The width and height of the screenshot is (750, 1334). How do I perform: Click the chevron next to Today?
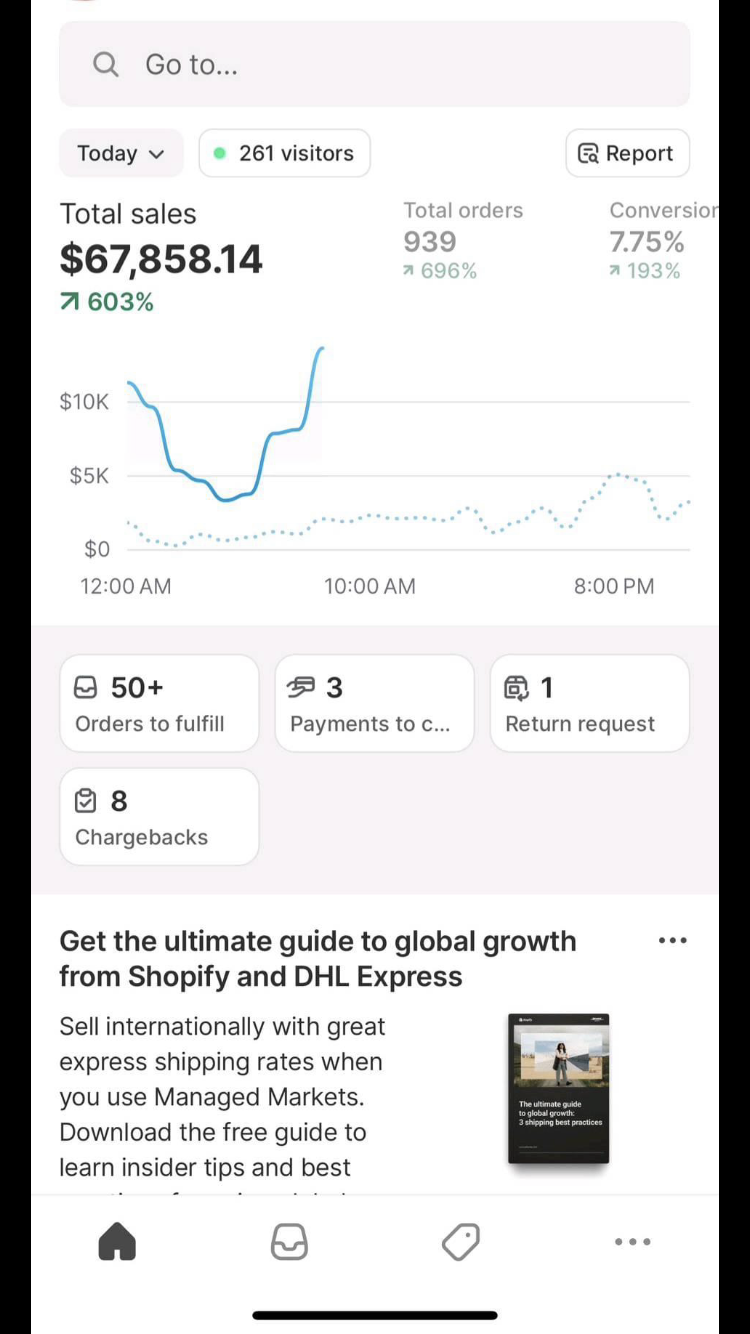point(156,154)
